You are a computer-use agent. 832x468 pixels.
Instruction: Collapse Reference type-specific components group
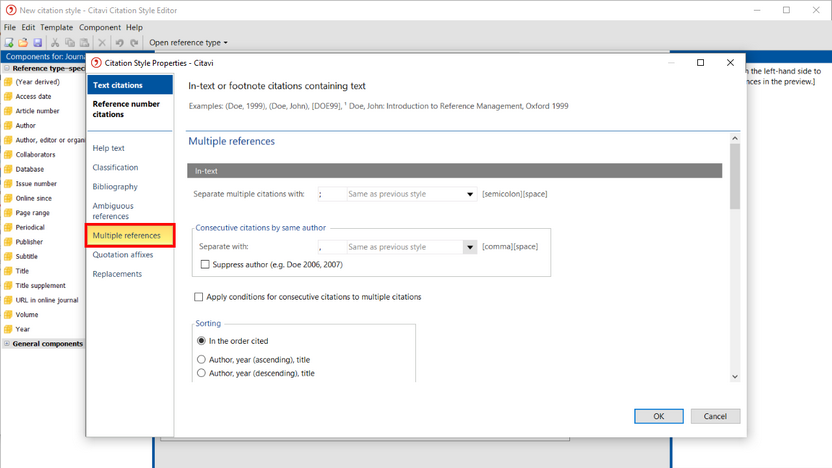tap(7, 68)
